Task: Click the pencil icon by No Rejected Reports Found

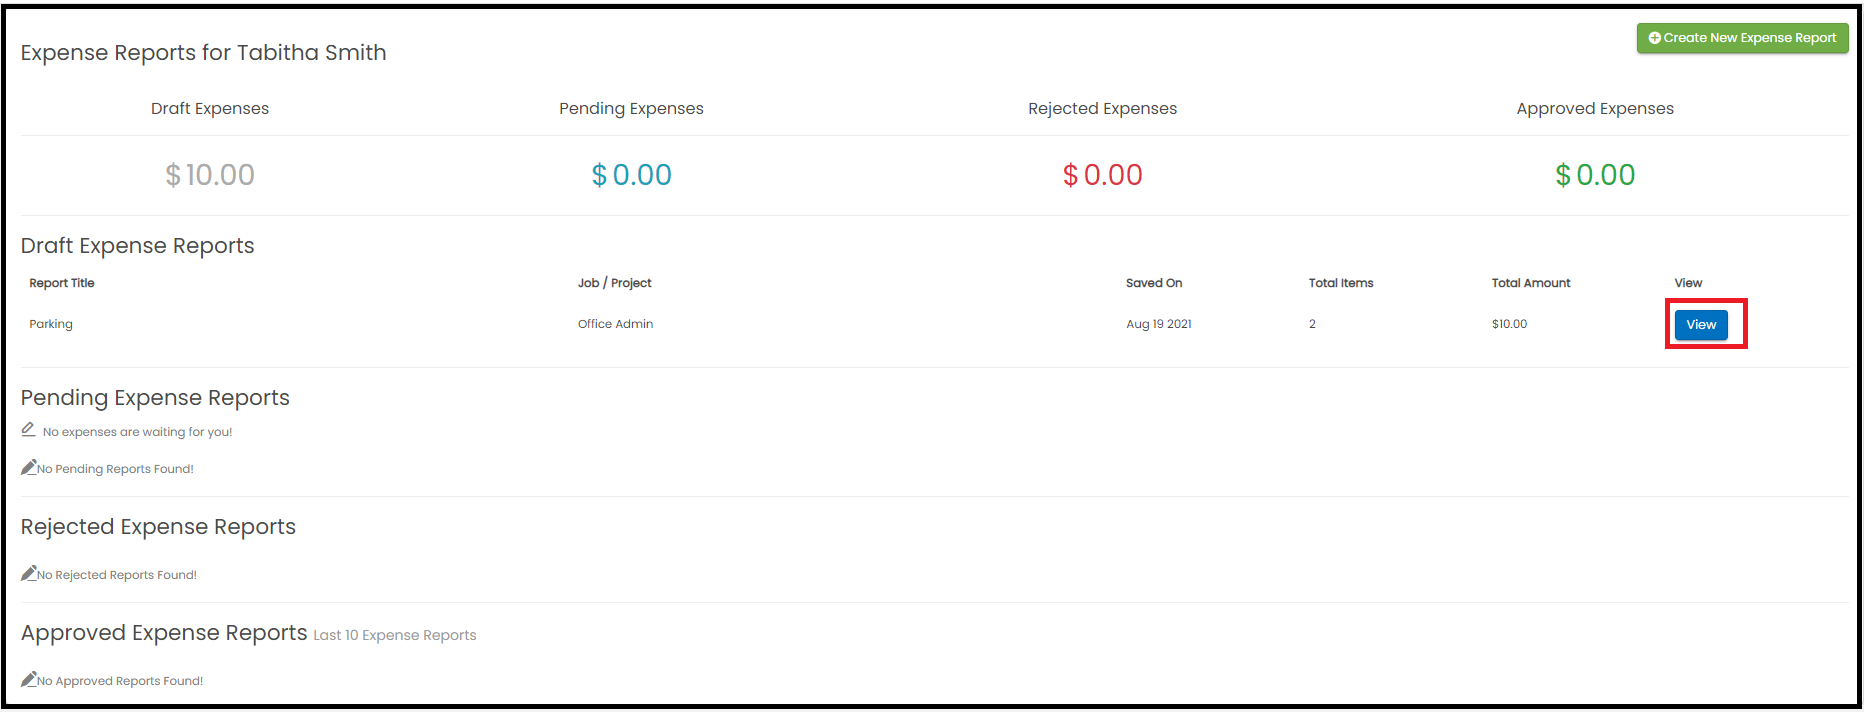Action: pyautogui.click(x=29, y=573)
